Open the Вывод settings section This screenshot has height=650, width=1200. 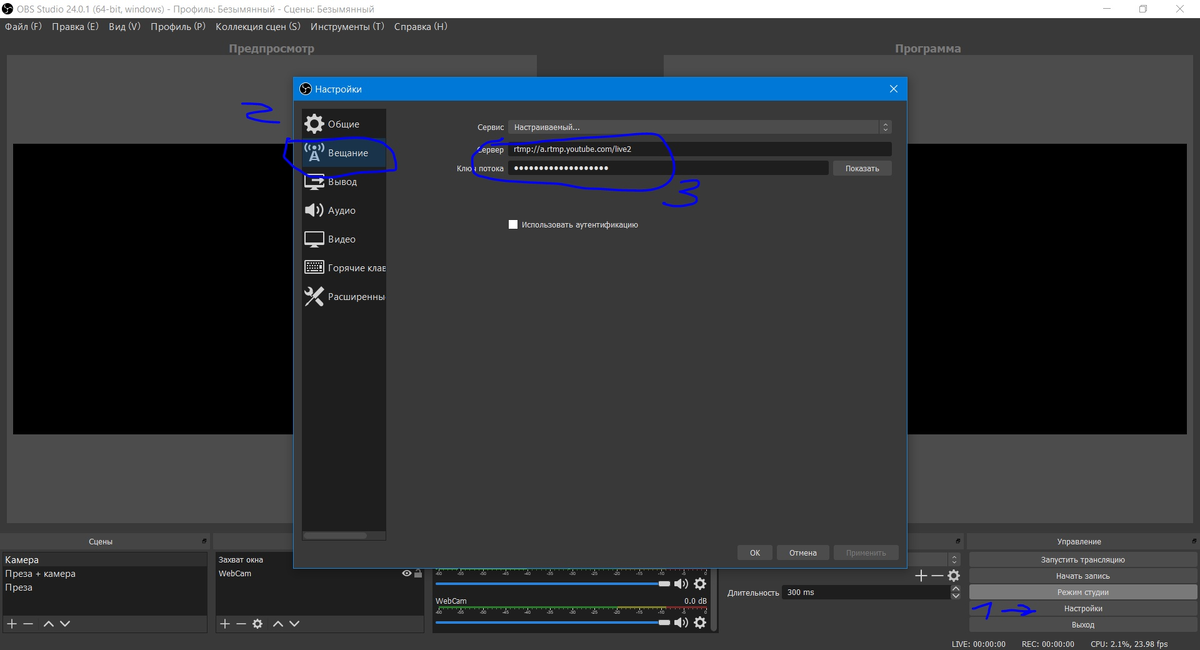coord(344,182)
